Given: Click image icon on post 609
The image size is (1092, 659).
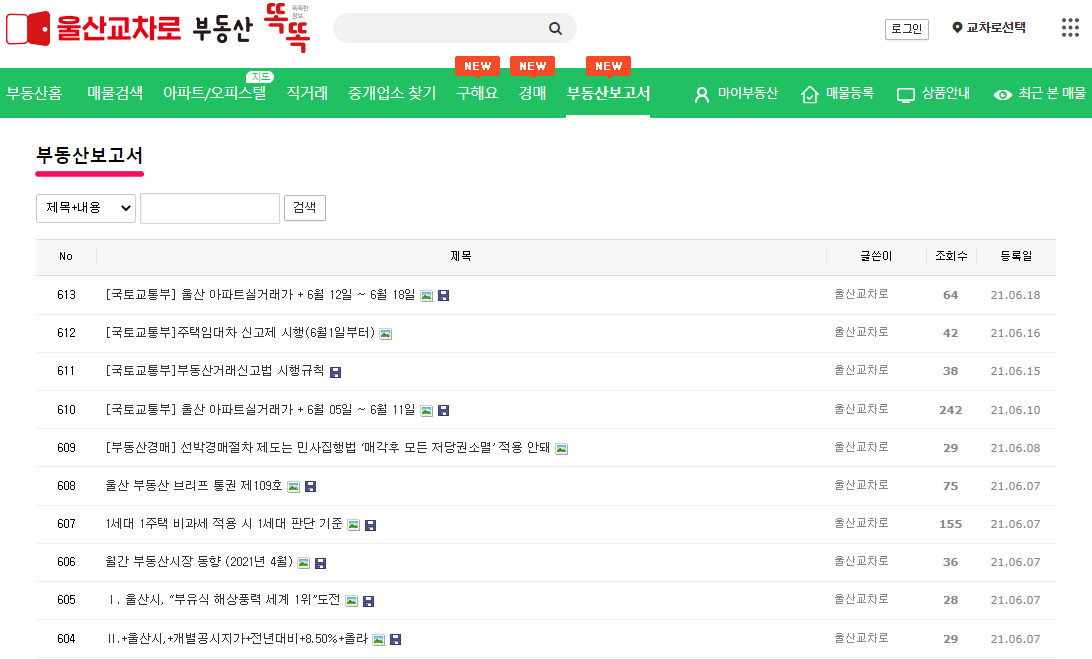Looking at the screenshot, I should click(x=561, y=449).
